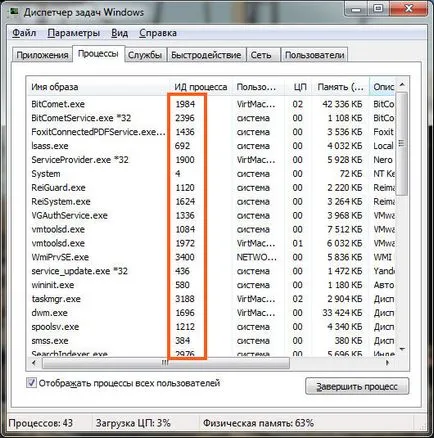Sort by ИД процесса column header
The height and width of the screenshot is (438, 434).
201,87
